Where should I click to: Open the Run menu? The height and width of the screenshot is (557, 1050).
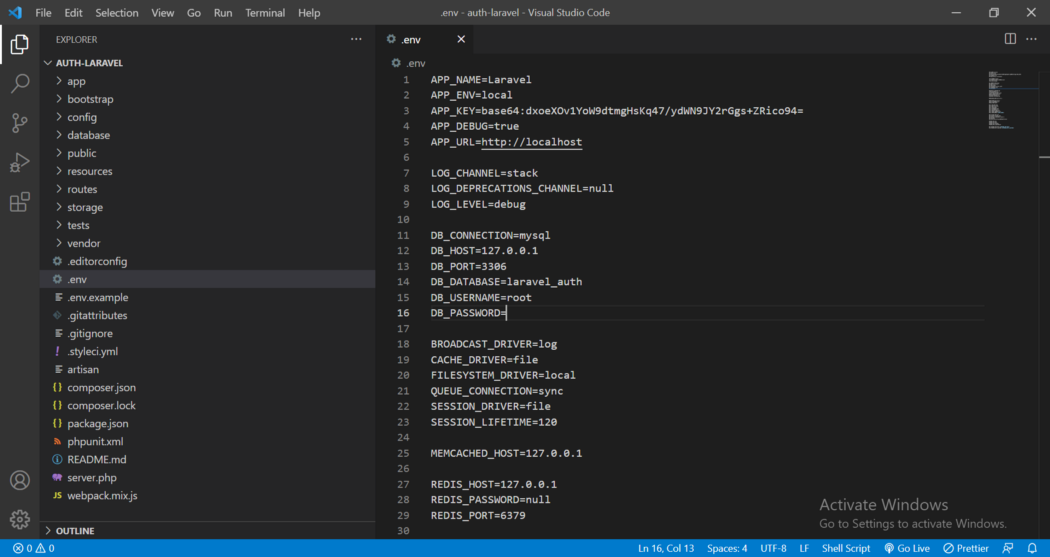[223, 13]
